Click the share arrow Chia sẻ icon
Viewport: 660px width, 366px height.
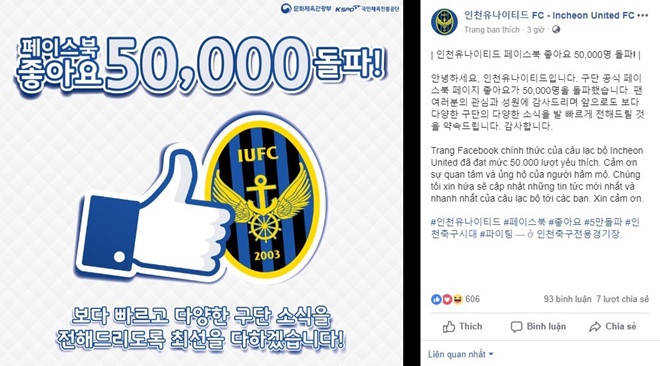click(x=595, y=327)
